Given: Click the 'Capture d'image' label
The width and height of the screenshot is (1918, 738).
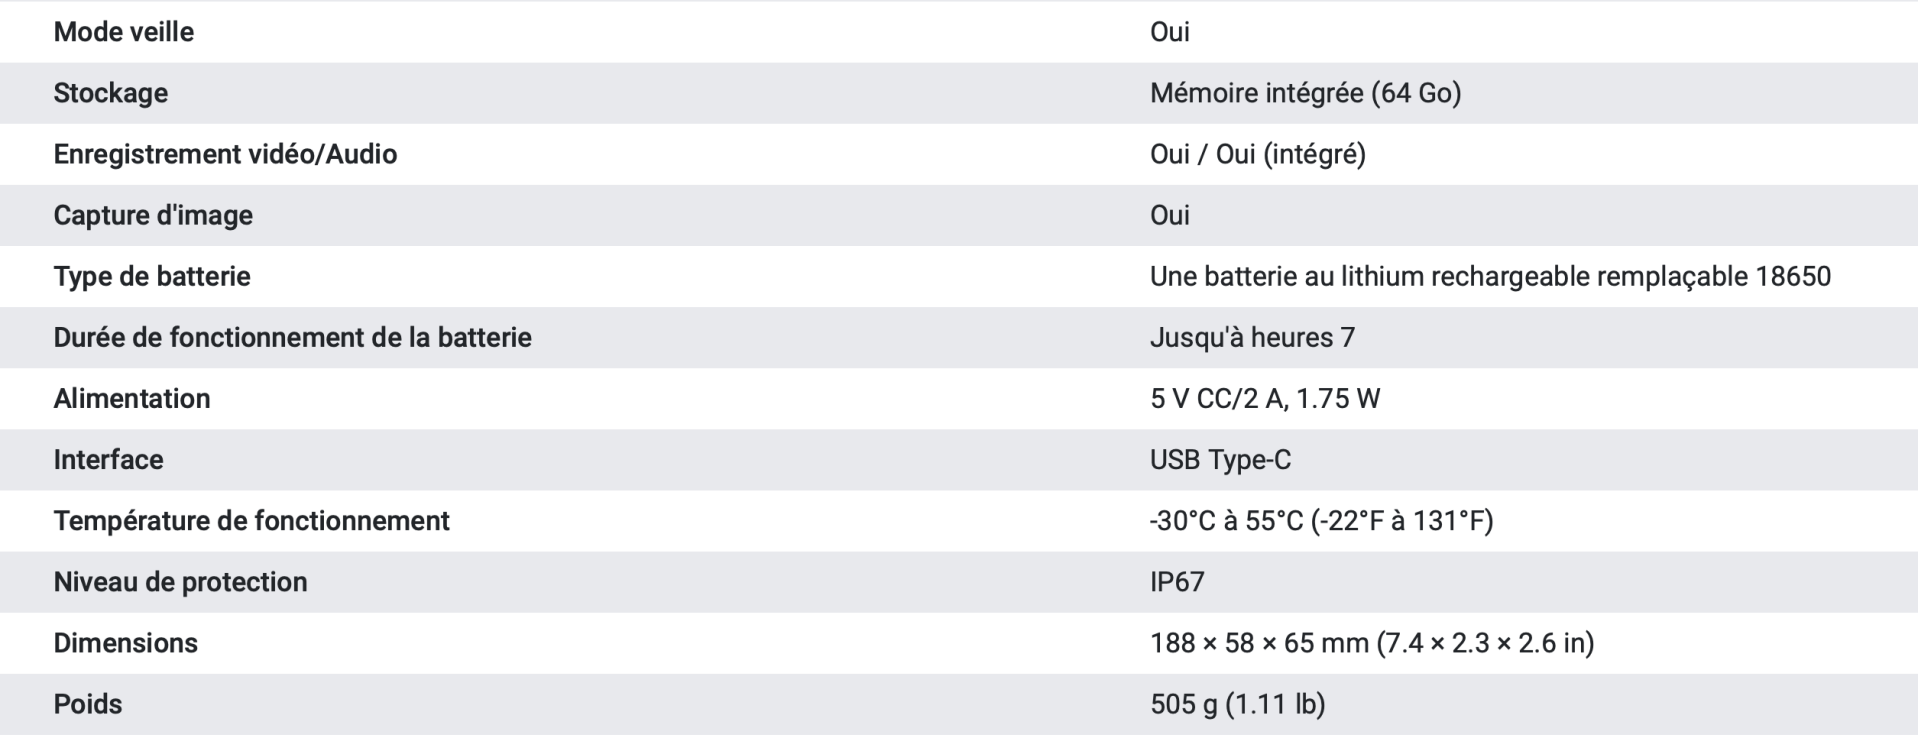Looking at the screenshot, I should point(153,215).
